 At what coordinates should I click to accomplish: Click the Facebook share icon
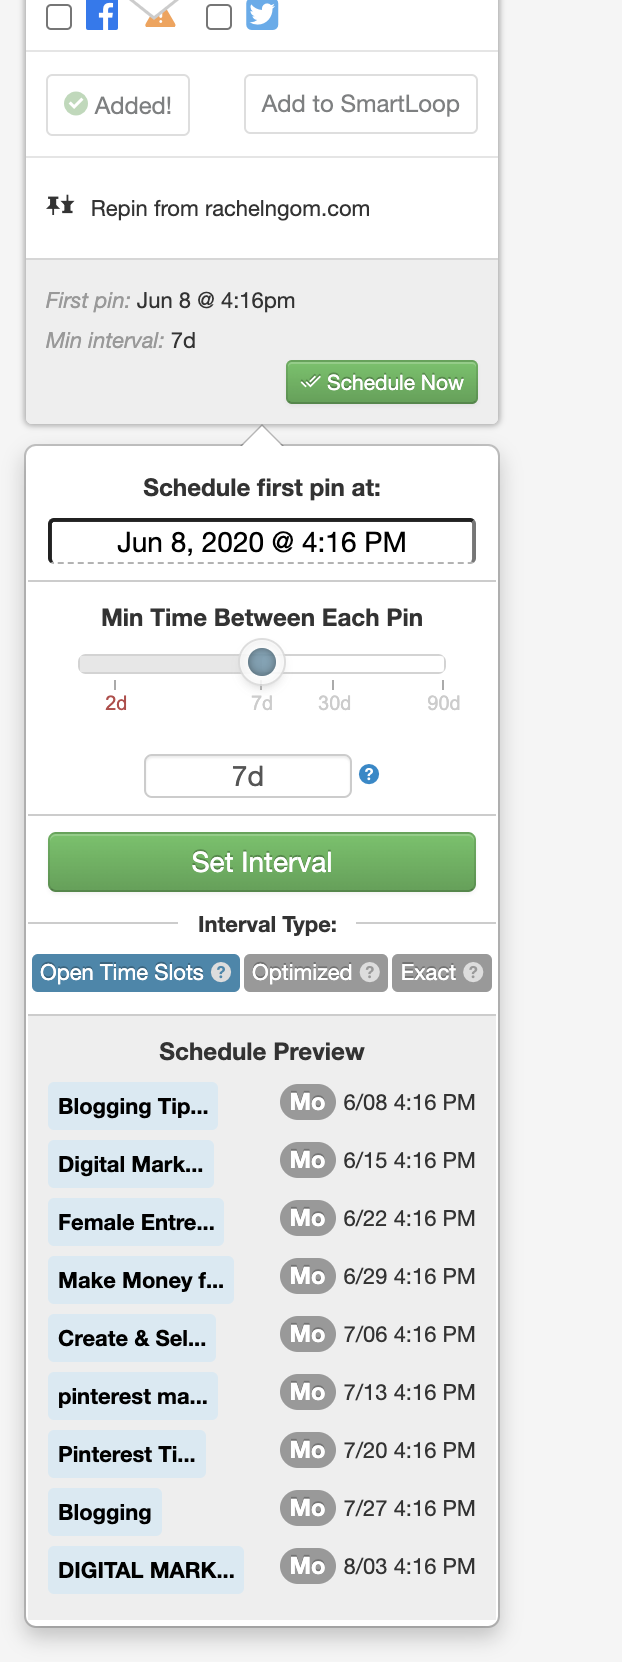[x=101, y=15]
